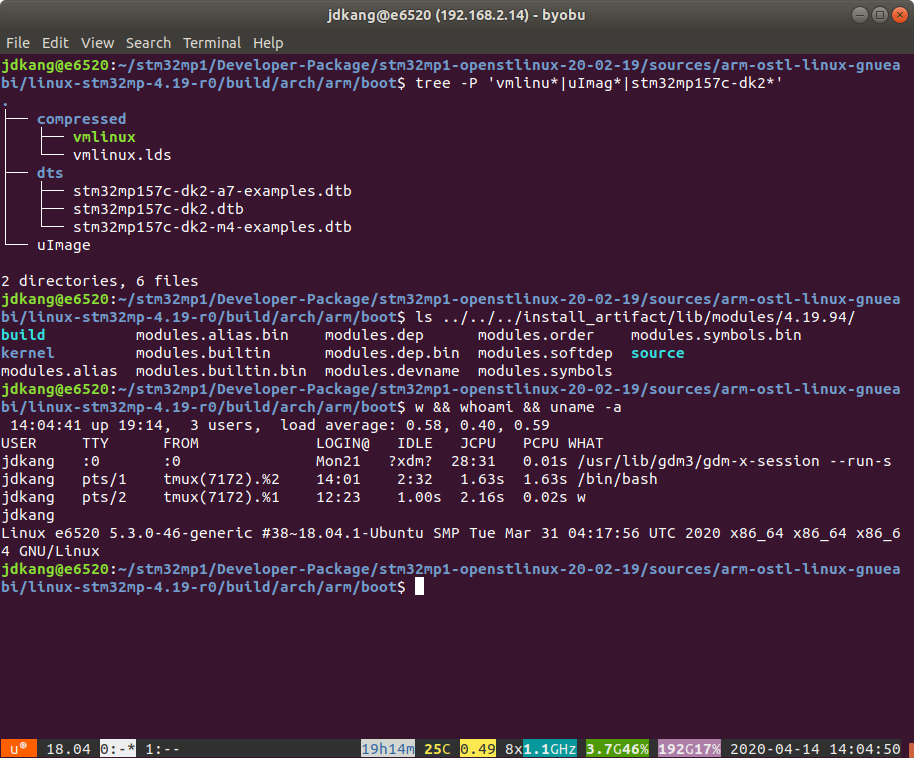Click the terminal cursor at the last prompt

420,587
